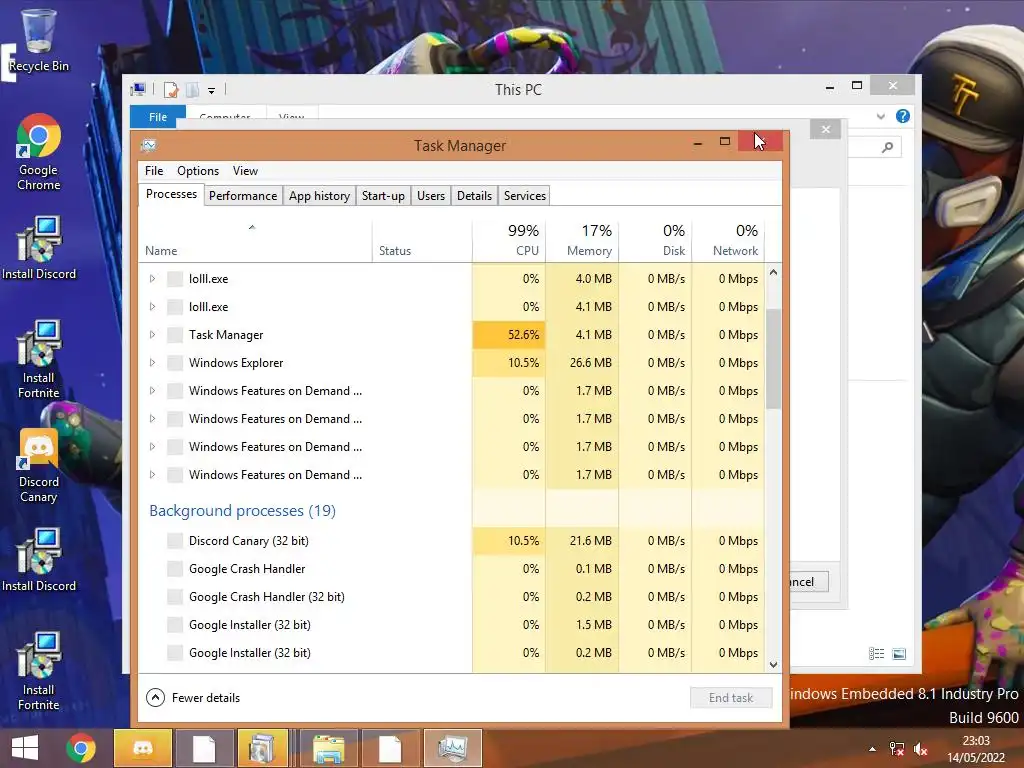This screenshot has height=768, width=1024.
Task: Open Chrome from the taskbar
Action: (81, 748)
